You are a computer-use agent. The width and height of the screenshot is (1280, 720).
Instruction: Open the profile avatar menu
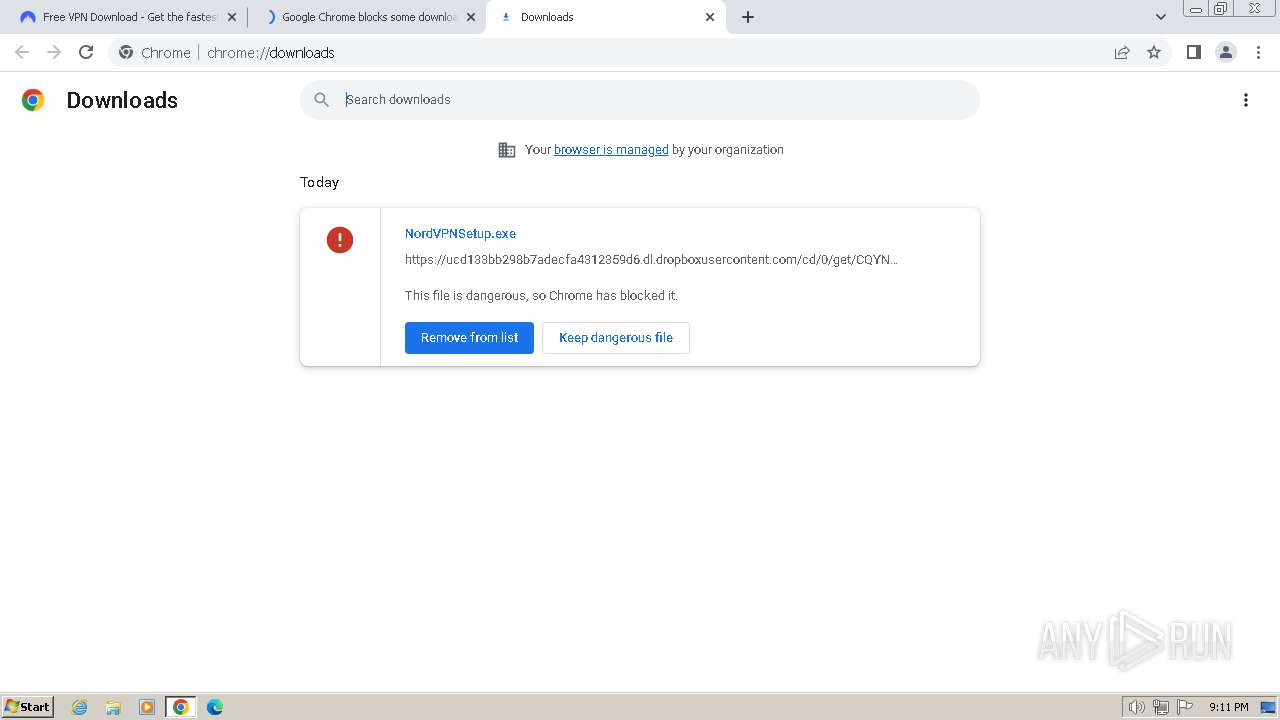click(1226, 52)
